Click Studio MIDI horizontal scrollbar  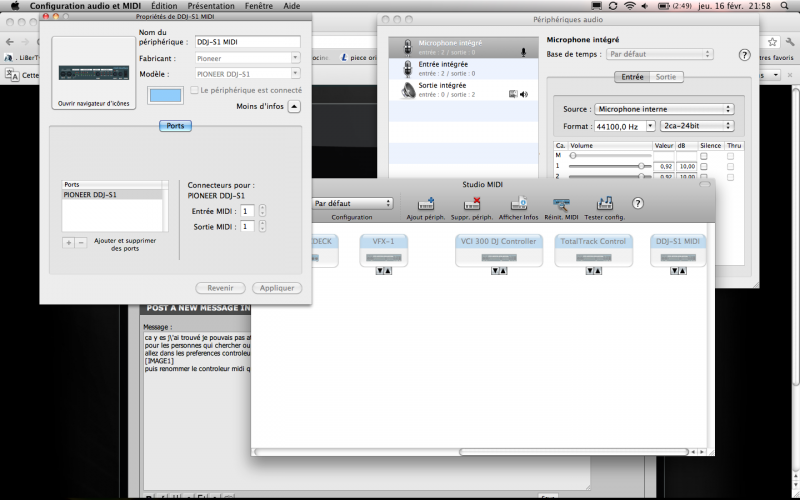pyautogui.click(x=574, y=452)
